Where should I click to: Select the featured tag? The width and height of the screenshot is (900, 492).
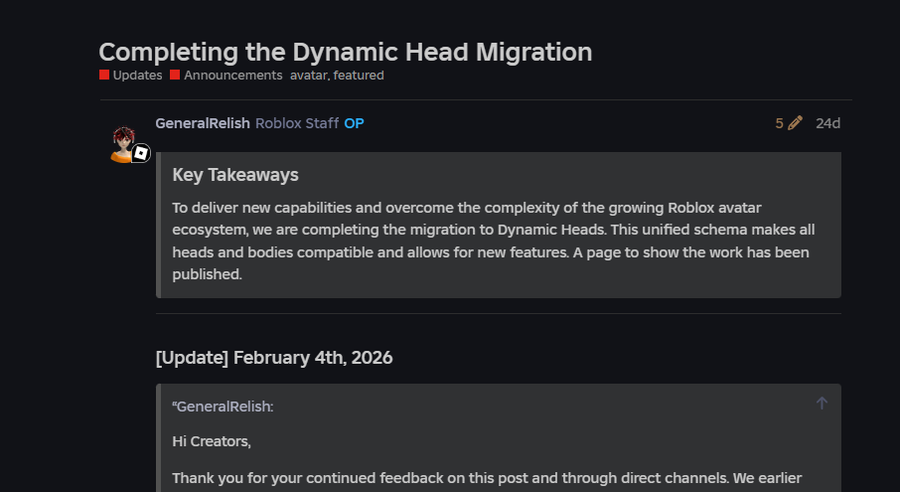point(359,75)
